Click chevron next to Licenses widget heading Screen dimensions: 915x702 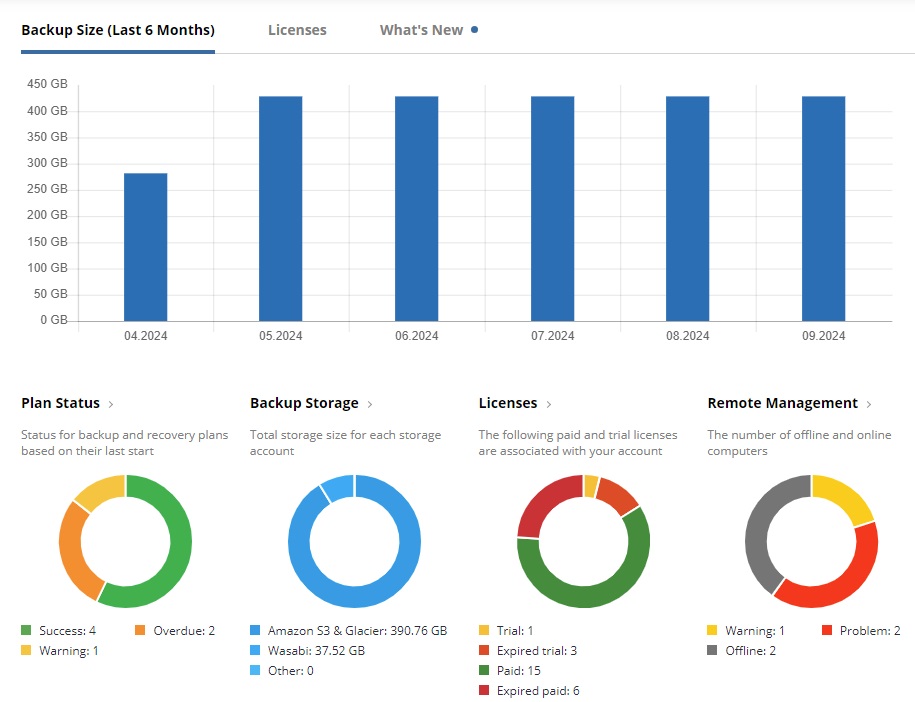click(548, 404)
